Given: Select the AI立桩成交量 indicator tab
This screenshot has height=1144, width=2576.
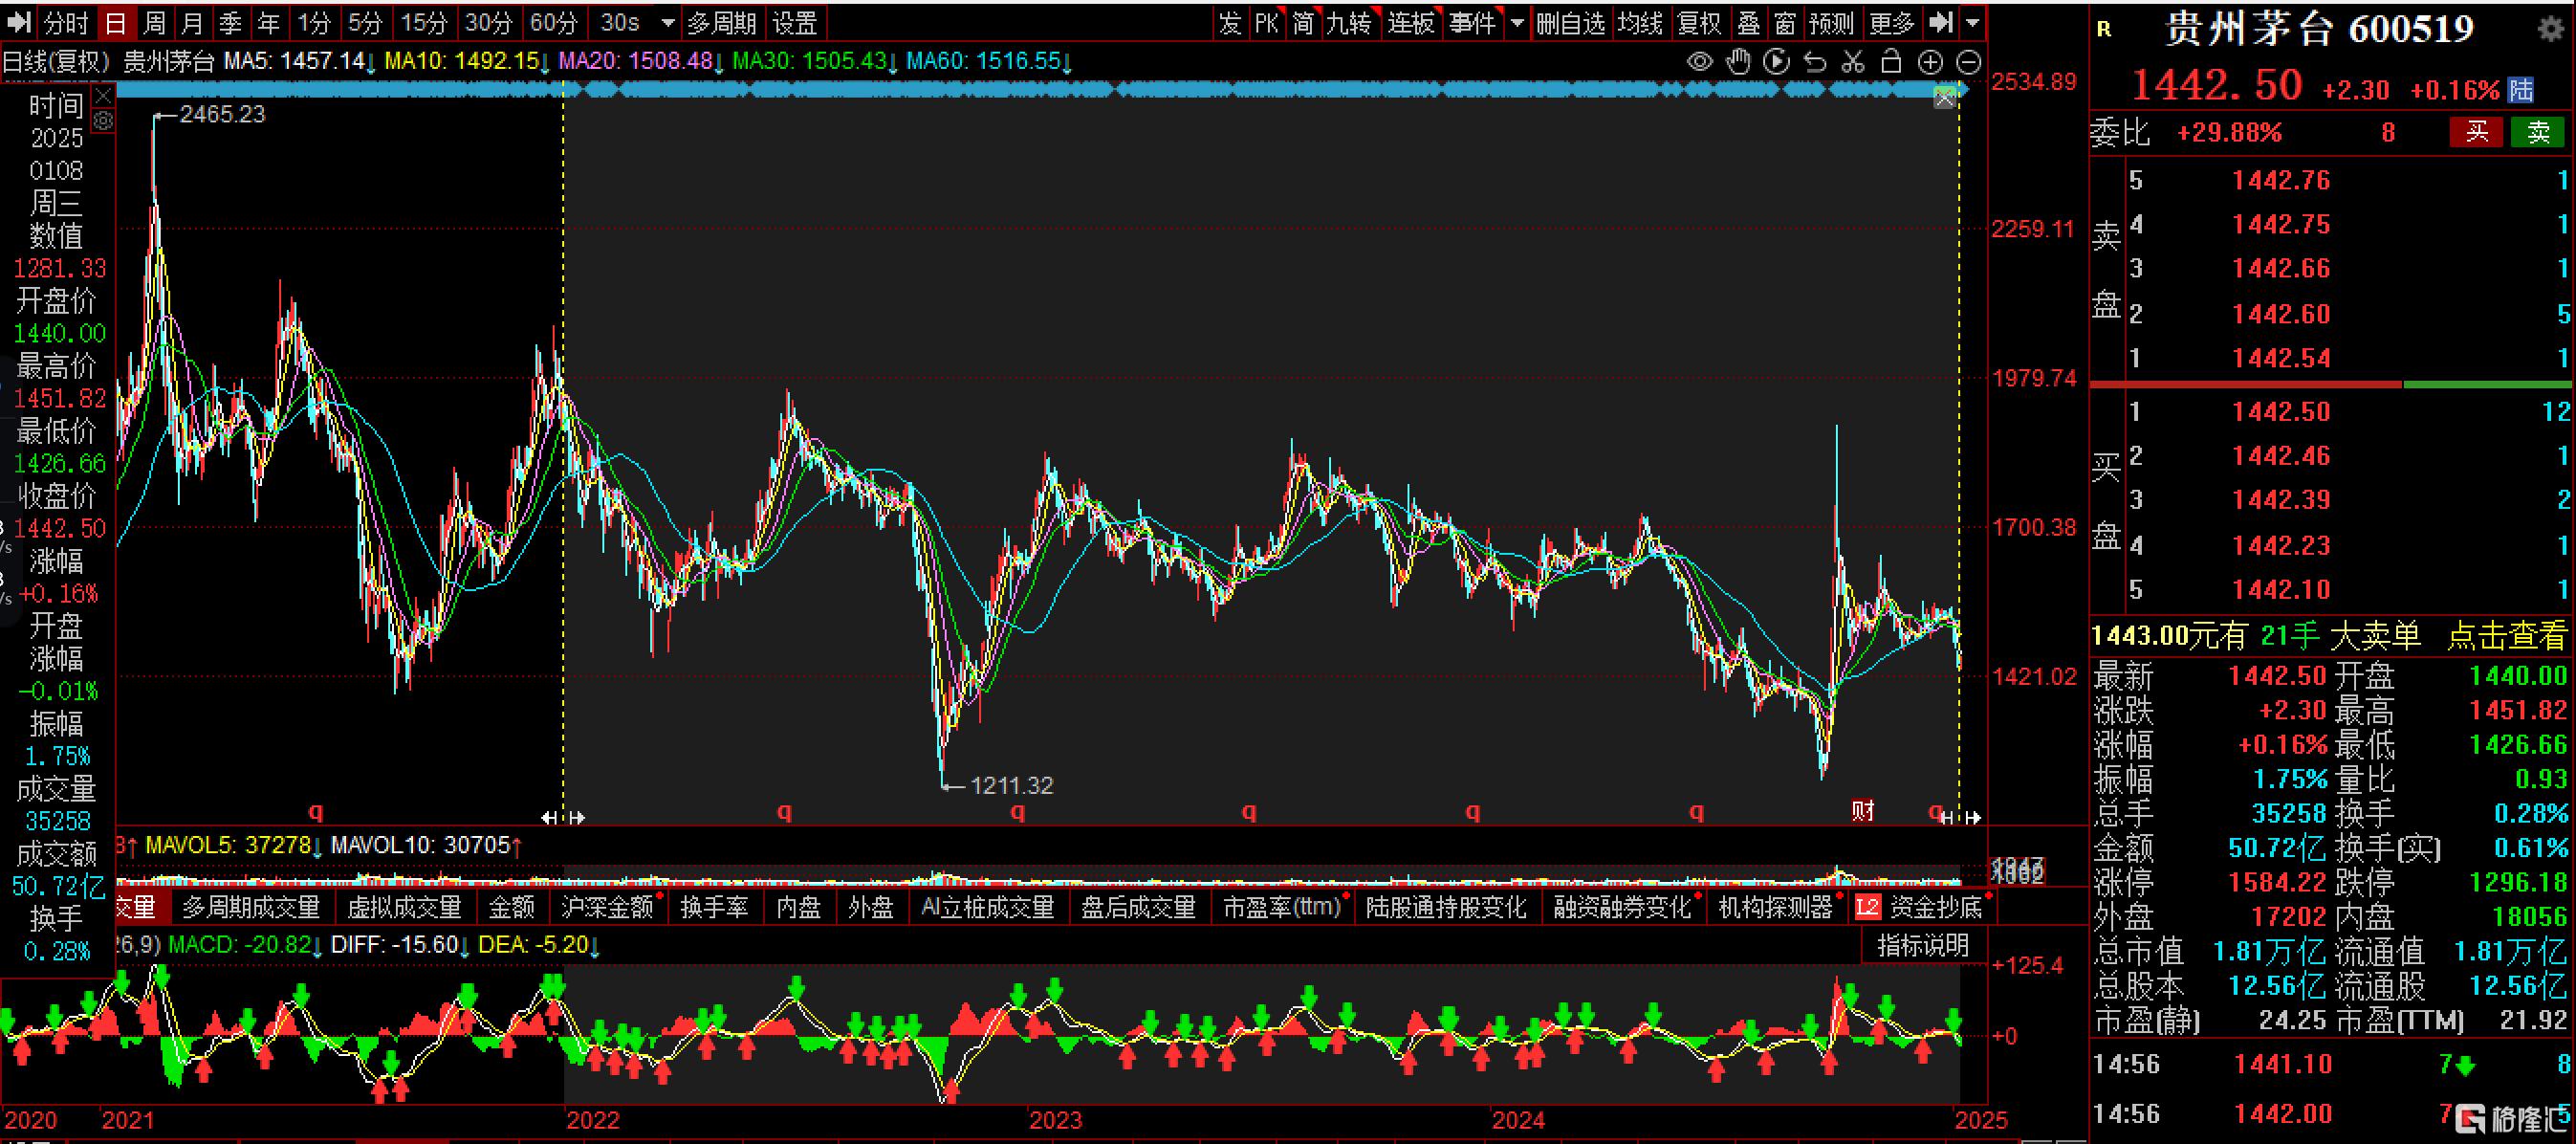Looking at the screenshot, I should pyautogui.click(x=988, y=907).
